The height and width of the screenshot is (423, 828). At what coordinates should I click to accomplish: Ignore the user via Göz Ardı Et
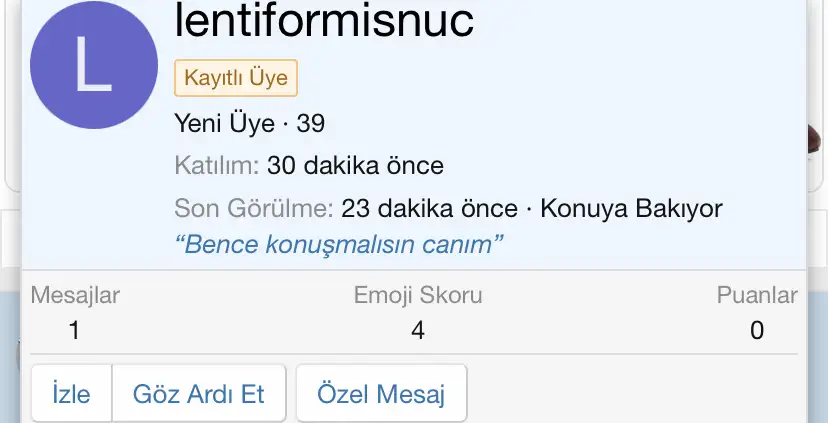pos(199,393)
